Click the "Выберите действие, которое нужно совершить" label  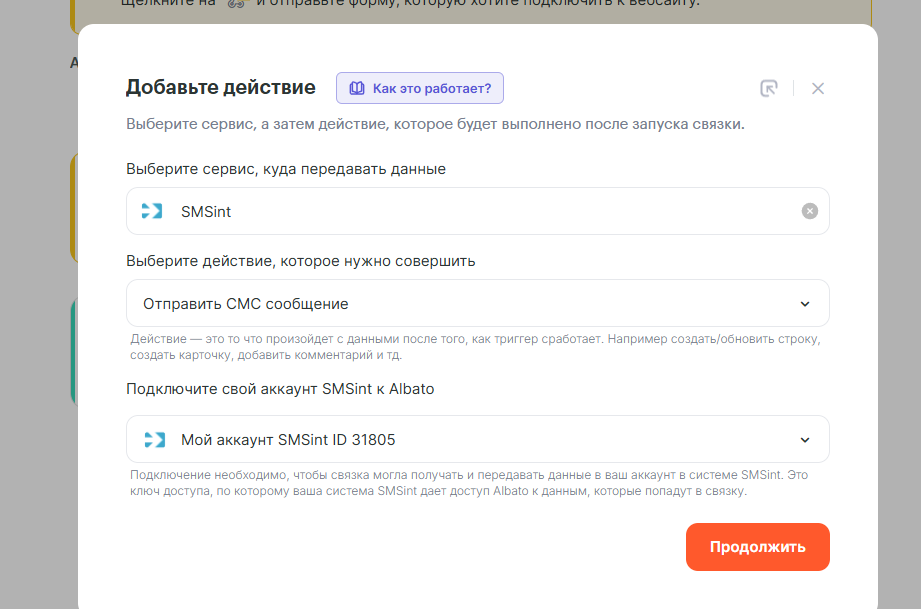click(300, 261)
